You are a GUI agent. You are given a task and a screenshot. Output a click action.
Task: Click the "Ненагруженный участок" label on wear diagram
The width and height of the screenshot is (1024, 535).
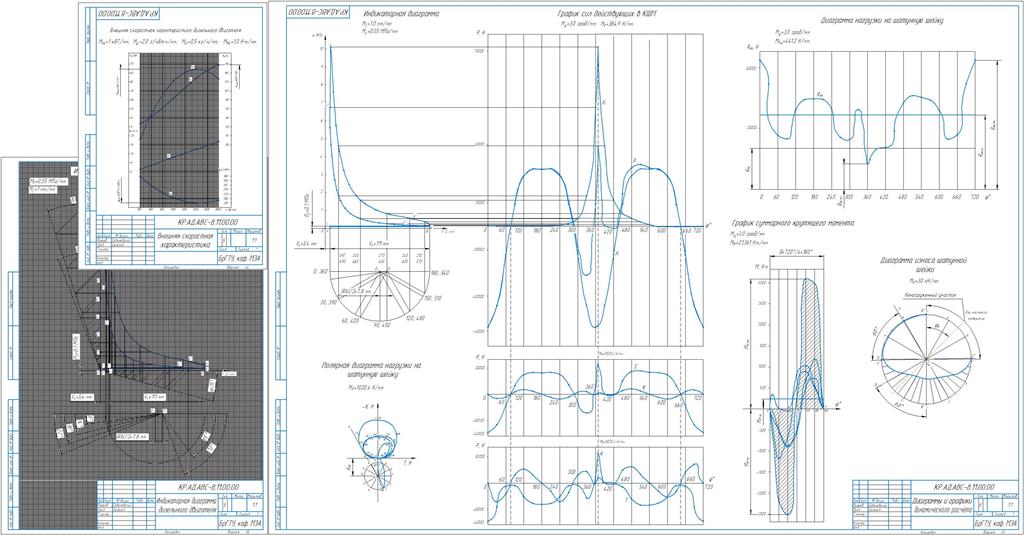[930, 295]
